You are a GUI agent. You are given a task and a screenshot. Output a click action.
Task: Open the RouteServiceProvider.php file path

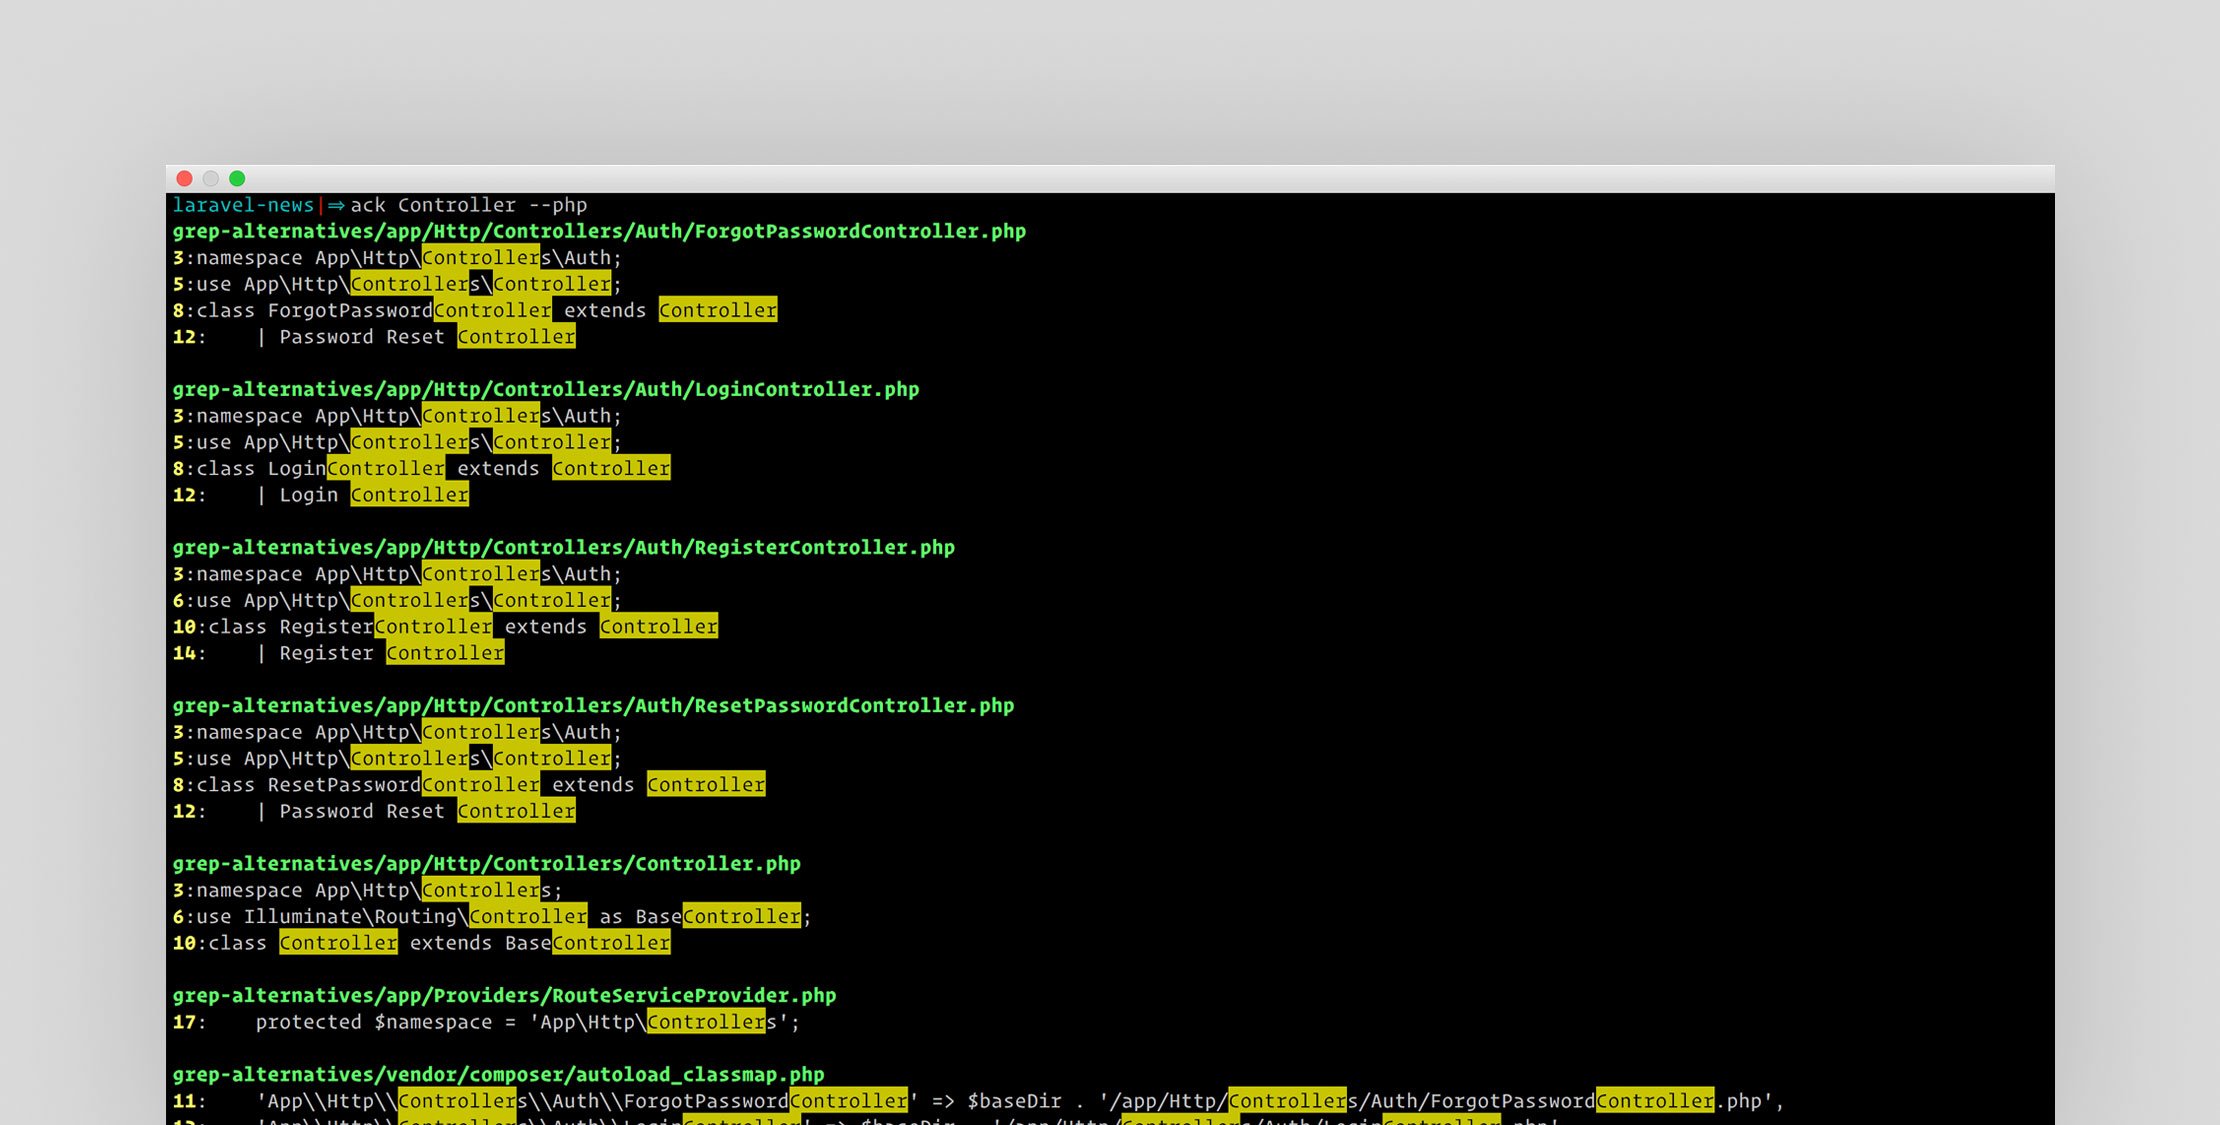[505, 996]
